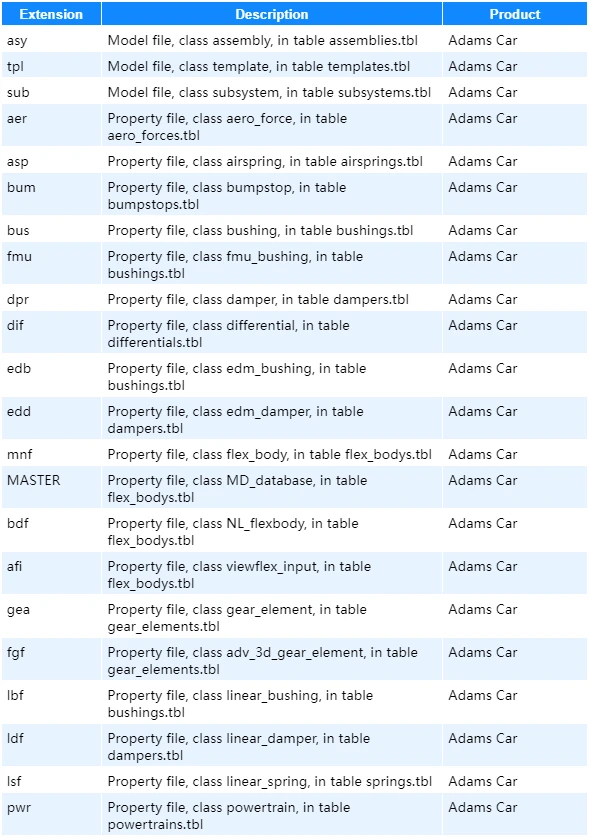Select the asy extension cell

[51, 40]
